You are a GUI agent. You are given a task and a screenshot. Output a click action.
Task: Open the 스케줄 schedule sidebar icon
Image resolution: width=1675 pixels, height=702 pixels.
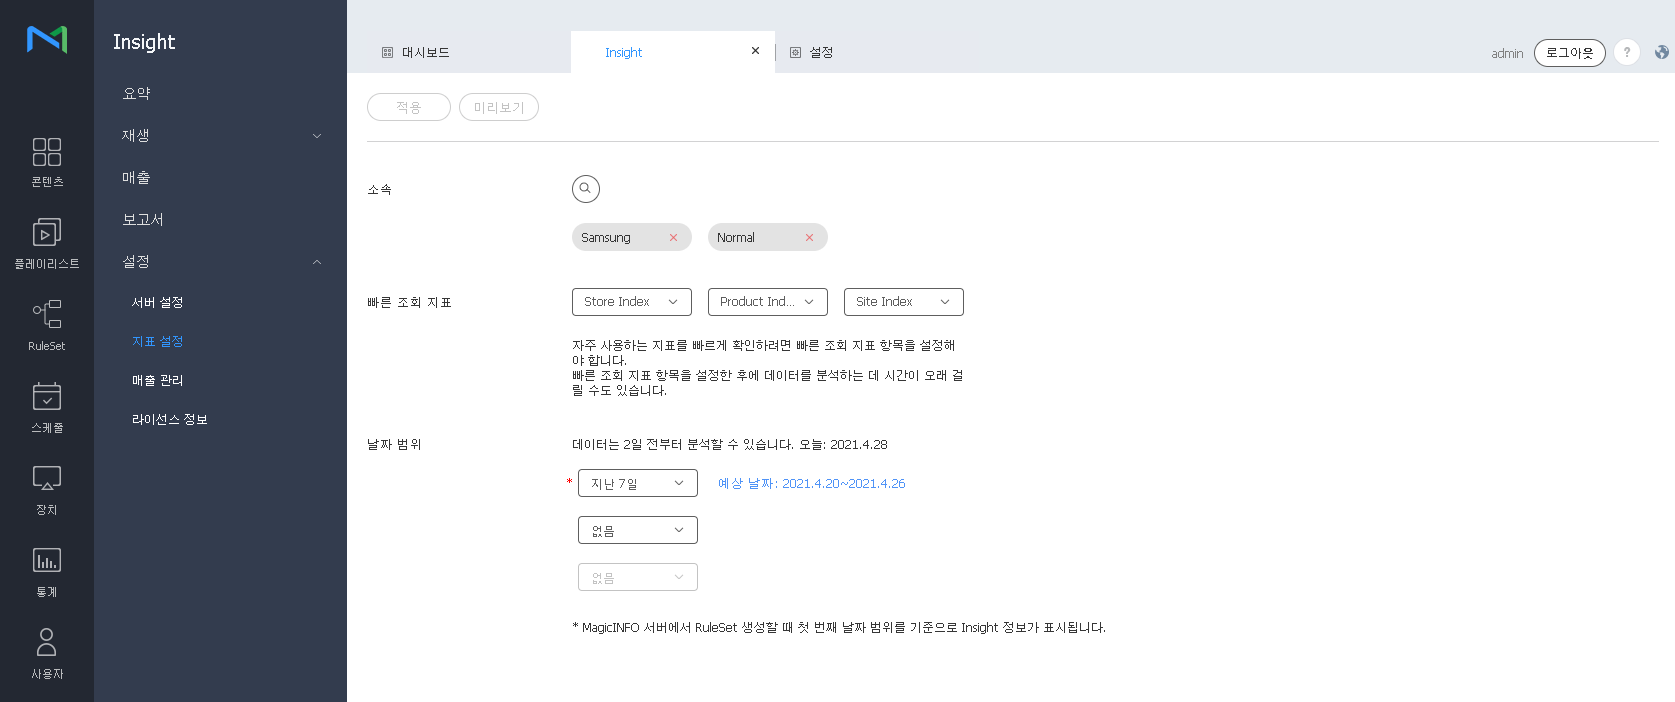click(x=46, y=408)
